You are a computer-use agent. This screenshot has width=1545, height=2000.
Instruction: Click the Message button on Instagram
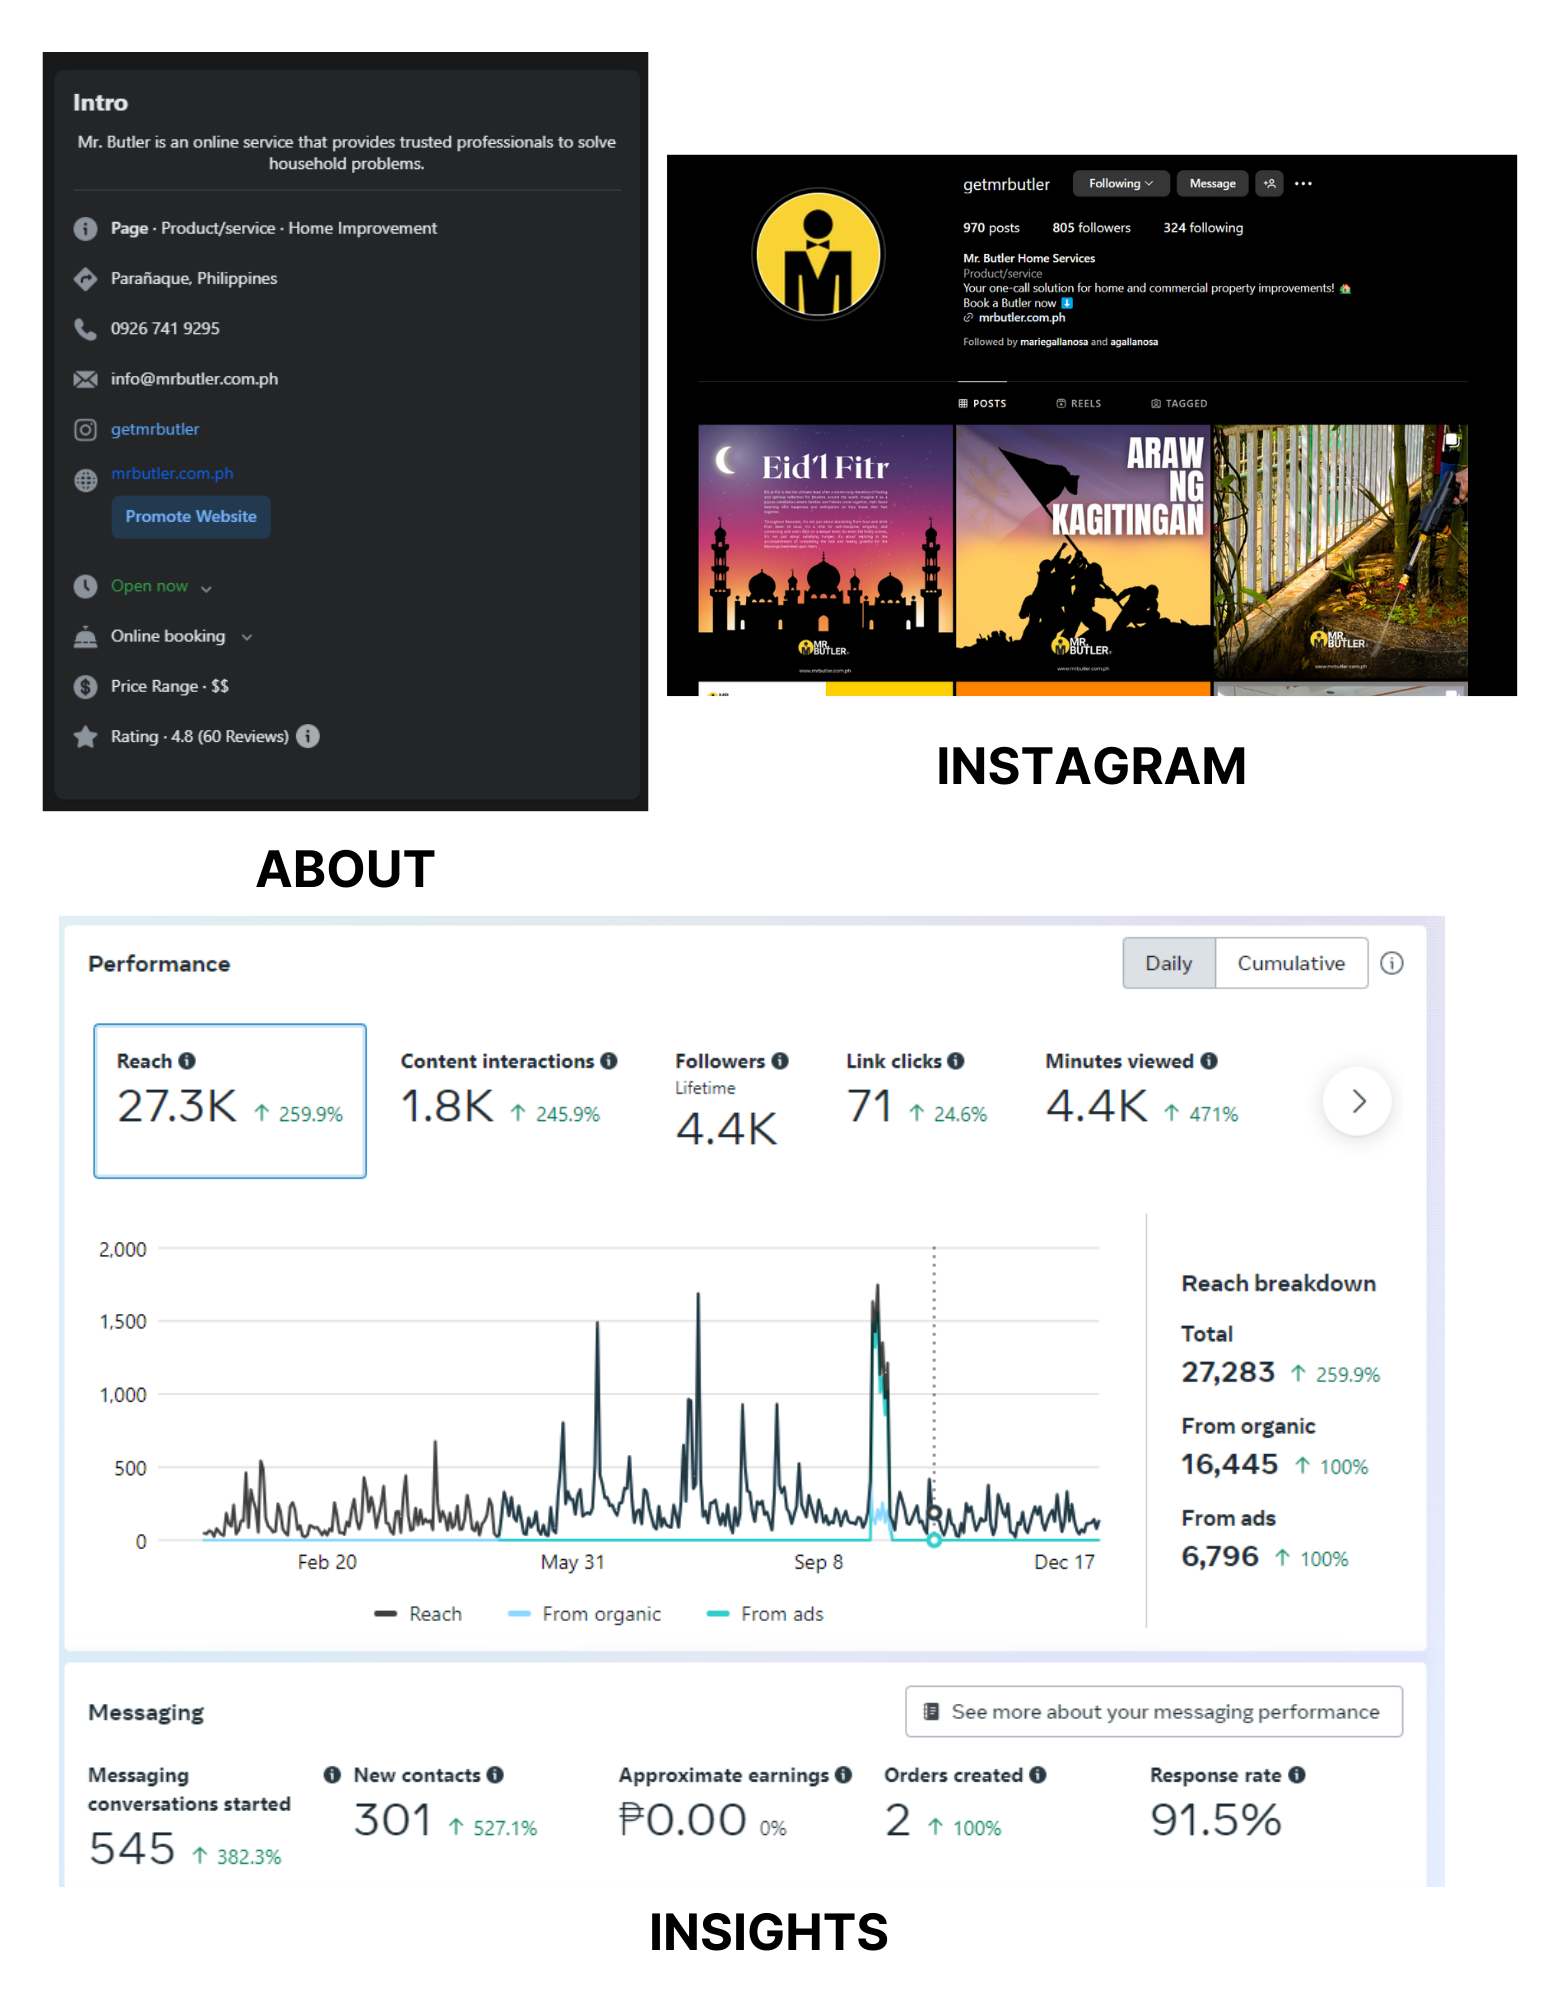coord(1212,184)
